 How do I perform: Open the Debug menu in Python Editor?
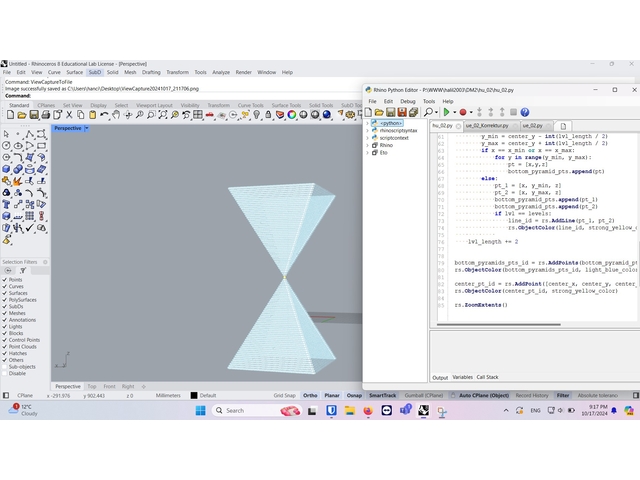(x=407, y=101)
